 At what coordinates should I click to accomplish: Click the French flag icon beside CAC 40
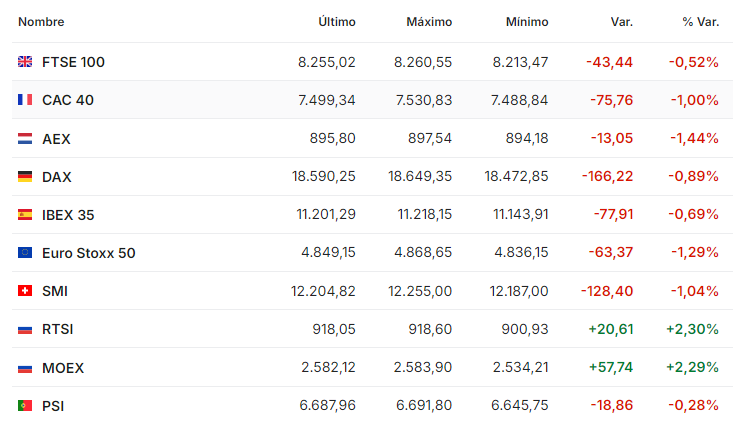(x=25, y=100)
